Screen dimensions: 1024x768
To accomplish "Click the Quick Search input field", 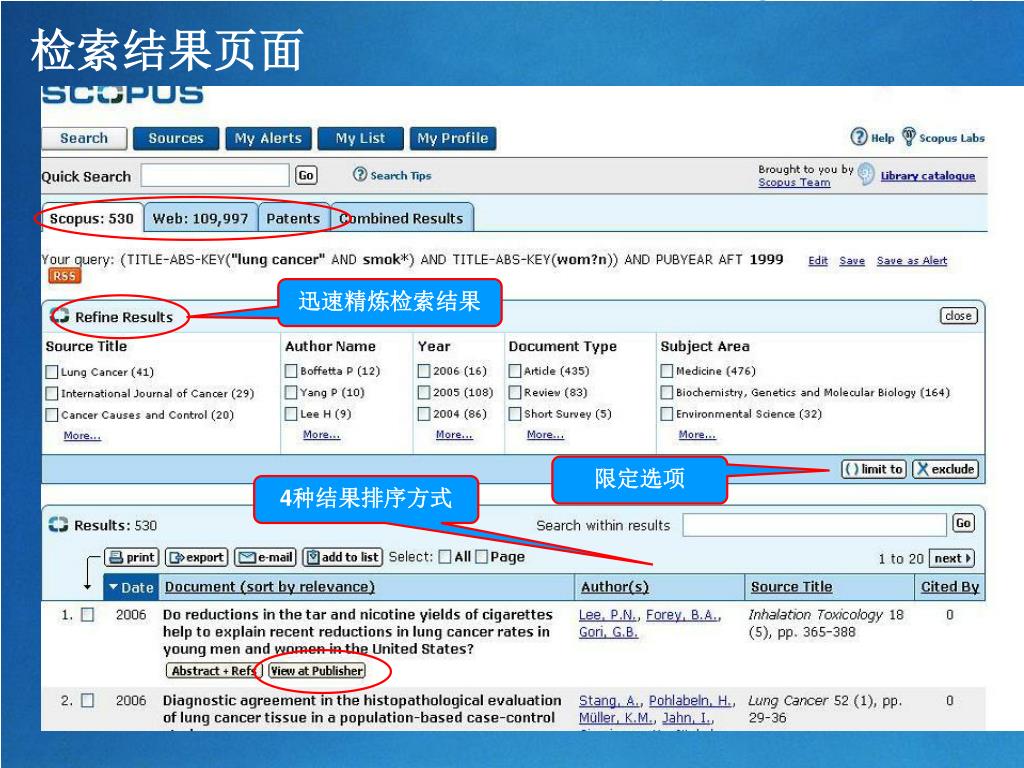I will click(x=214, y=175).
